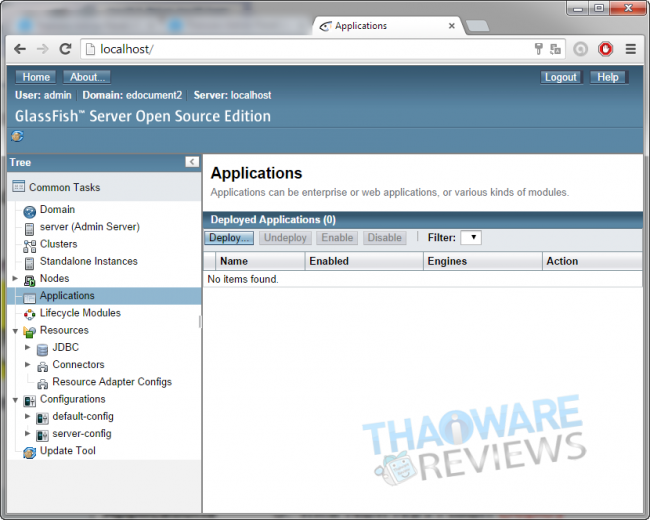Click the Applications tree icon
The width and height of the screenshot is (650, 520).
tap(29, 298)
